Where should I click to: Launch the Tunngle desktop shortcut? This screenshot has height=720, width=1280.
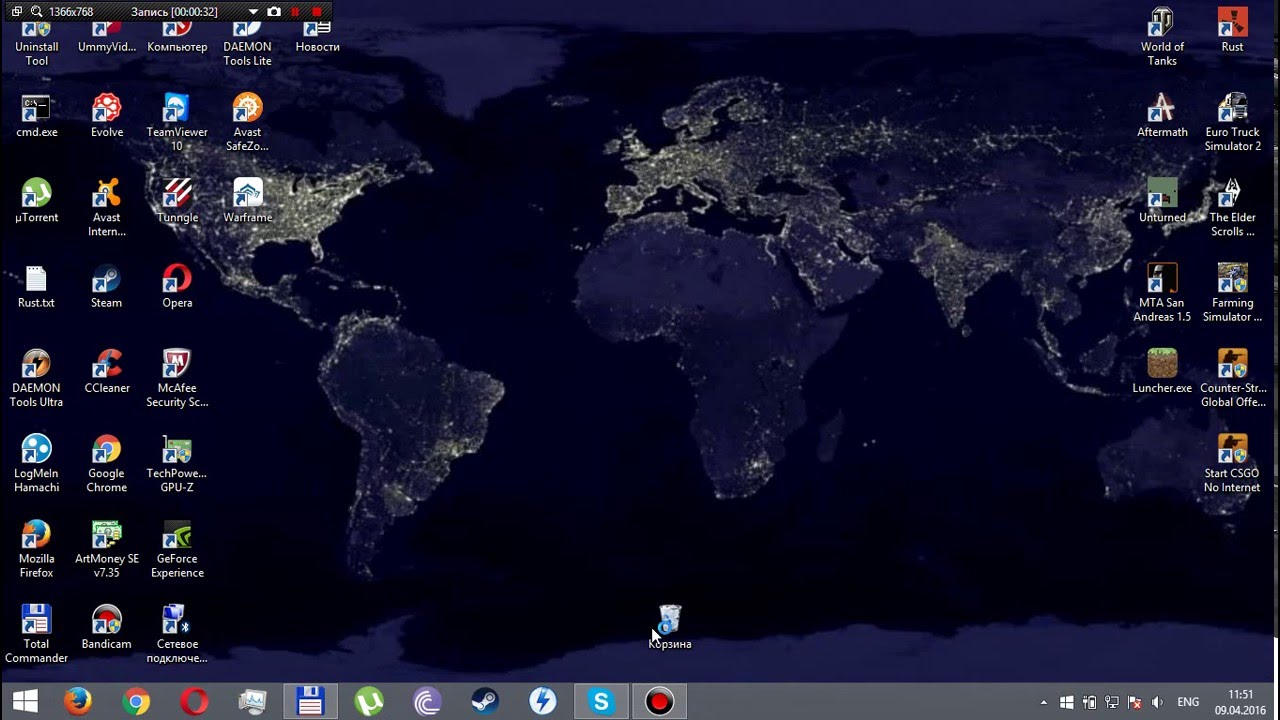177,201
